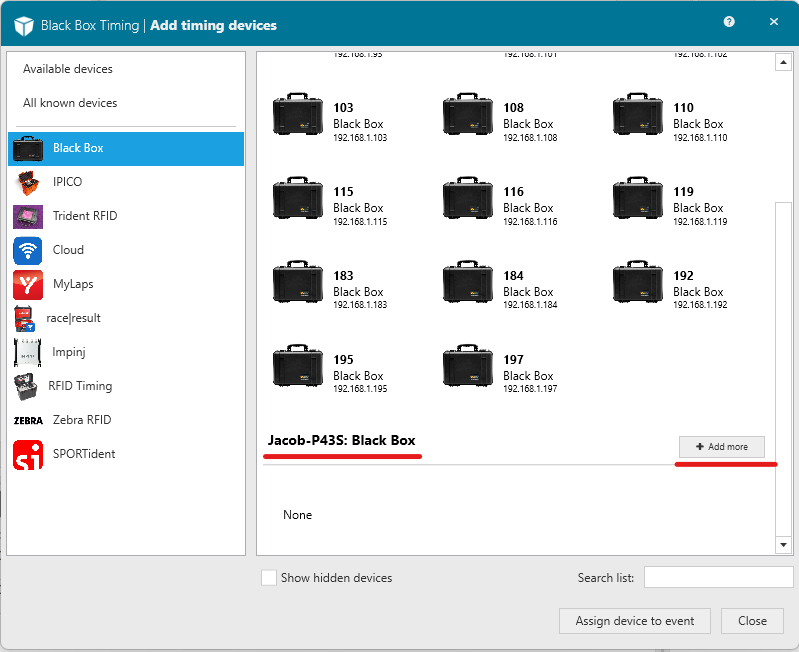Viewport: 799px width, 652px height.
Task: Select the Black Box device category
Action: [126, 148]
